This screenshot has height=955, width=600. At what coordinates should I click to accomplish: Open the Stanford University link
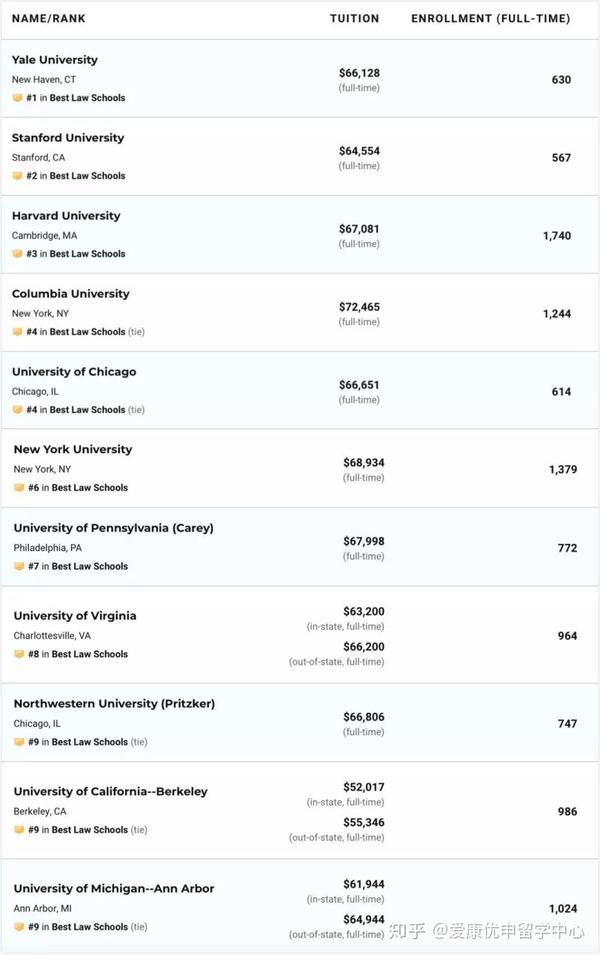(x=68, y=138)
